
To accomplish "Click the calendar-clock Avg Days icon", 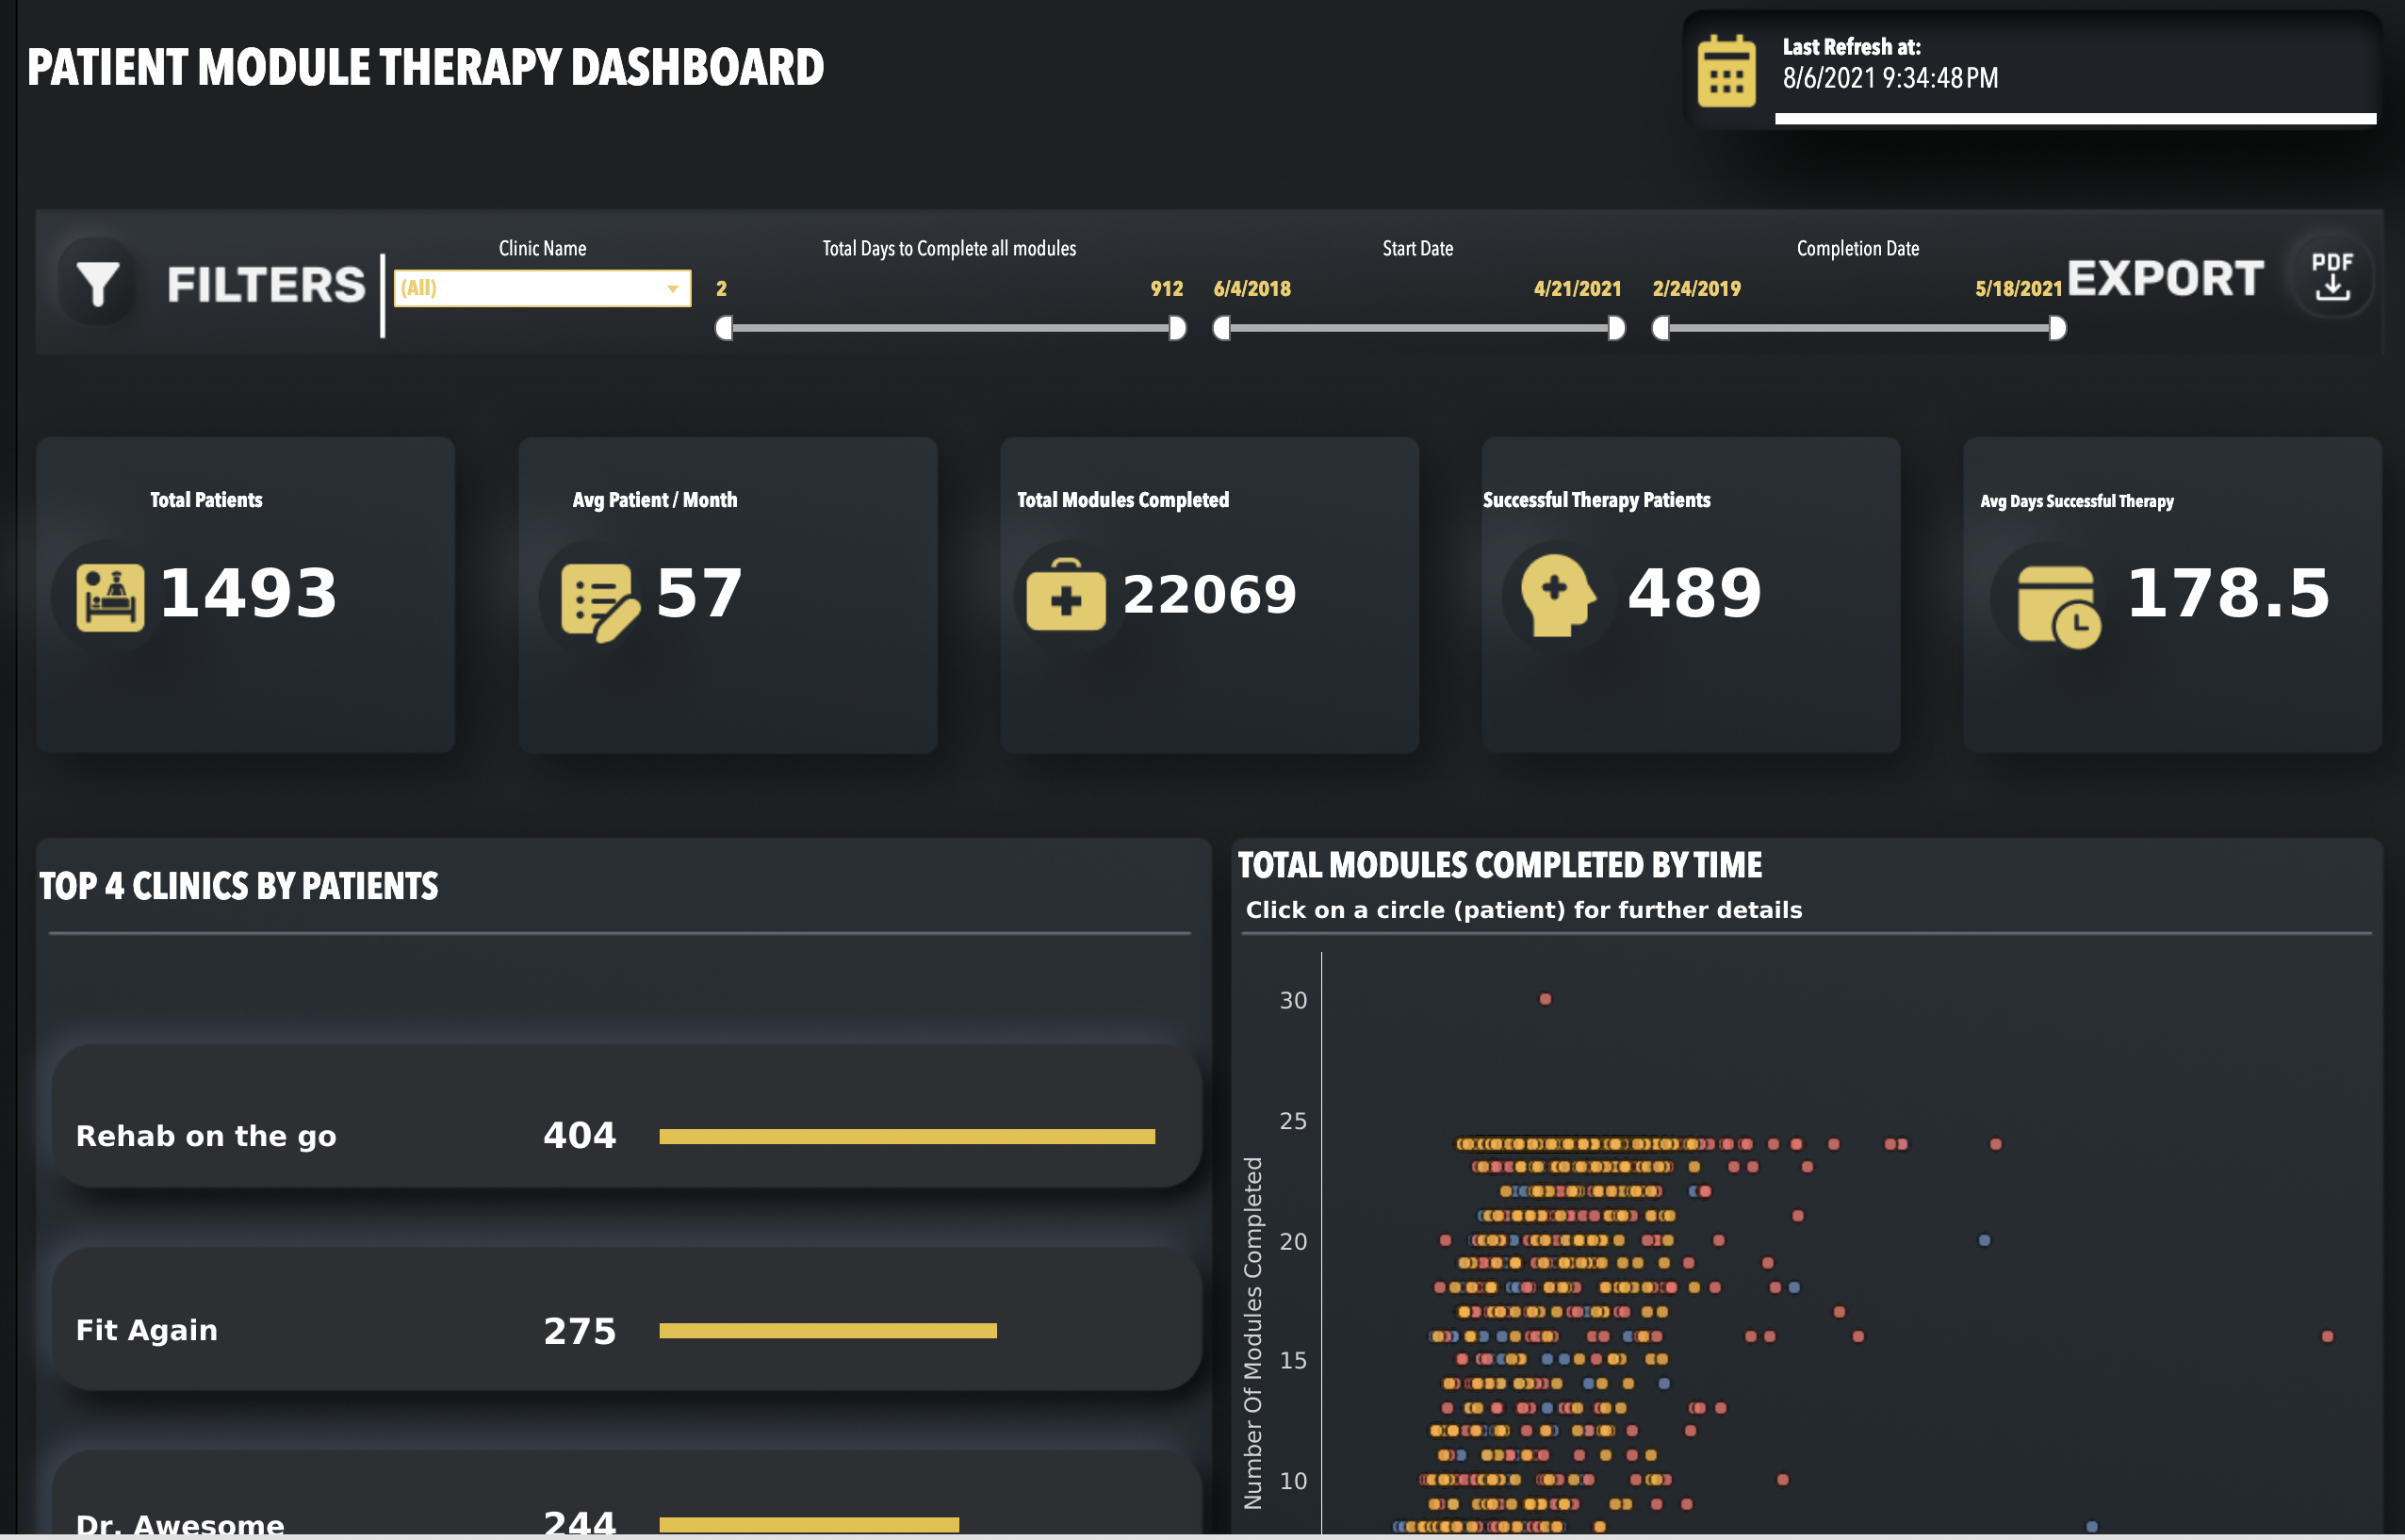I will click(2058, 605).
